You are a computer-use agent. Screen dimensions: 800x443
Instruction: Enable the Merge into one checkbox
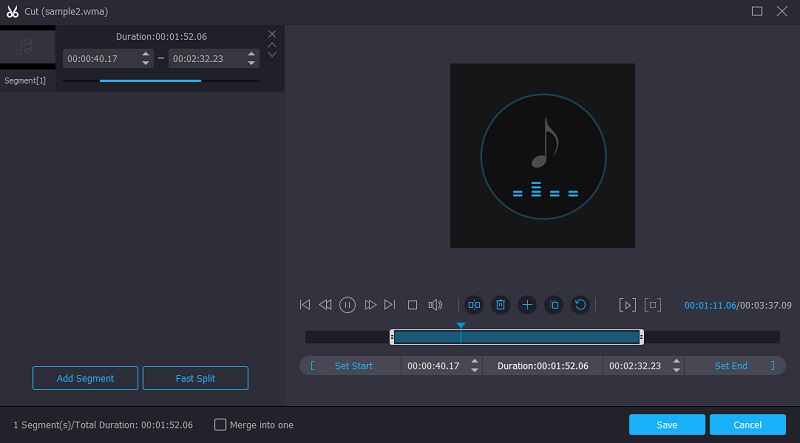pos(221,425)
